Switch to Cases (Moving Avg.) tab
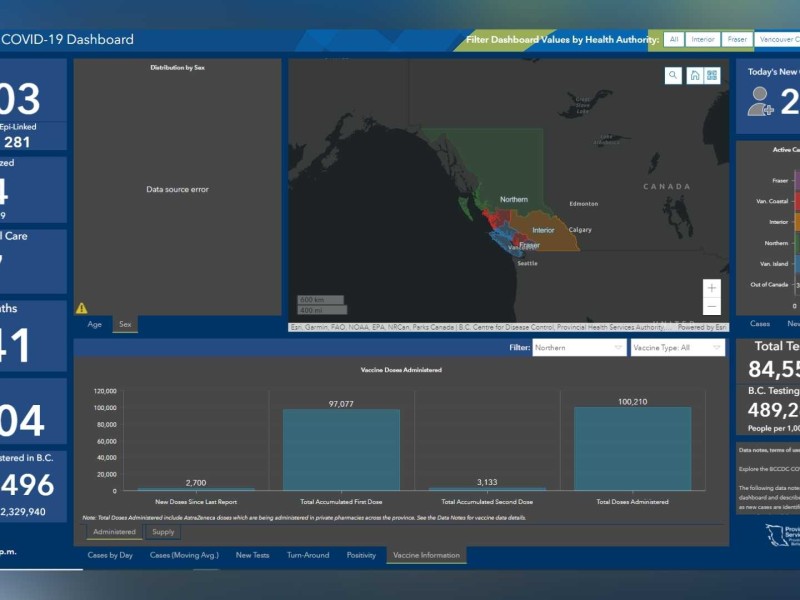Screen dimensions: 800x600 [185, 555]
